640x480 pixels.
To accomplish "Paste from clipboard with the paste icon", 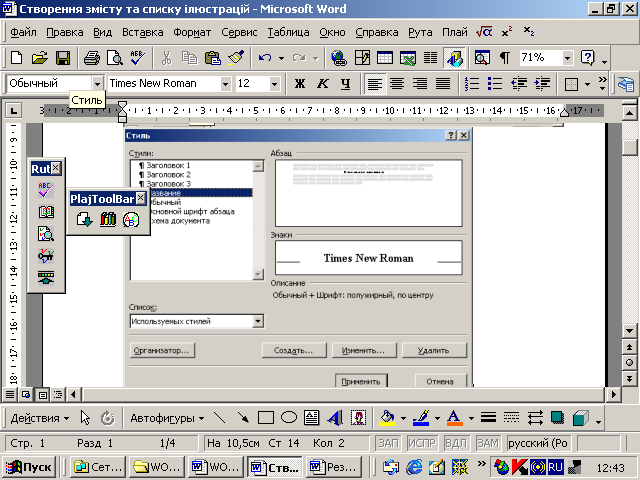I will point(213,58).
